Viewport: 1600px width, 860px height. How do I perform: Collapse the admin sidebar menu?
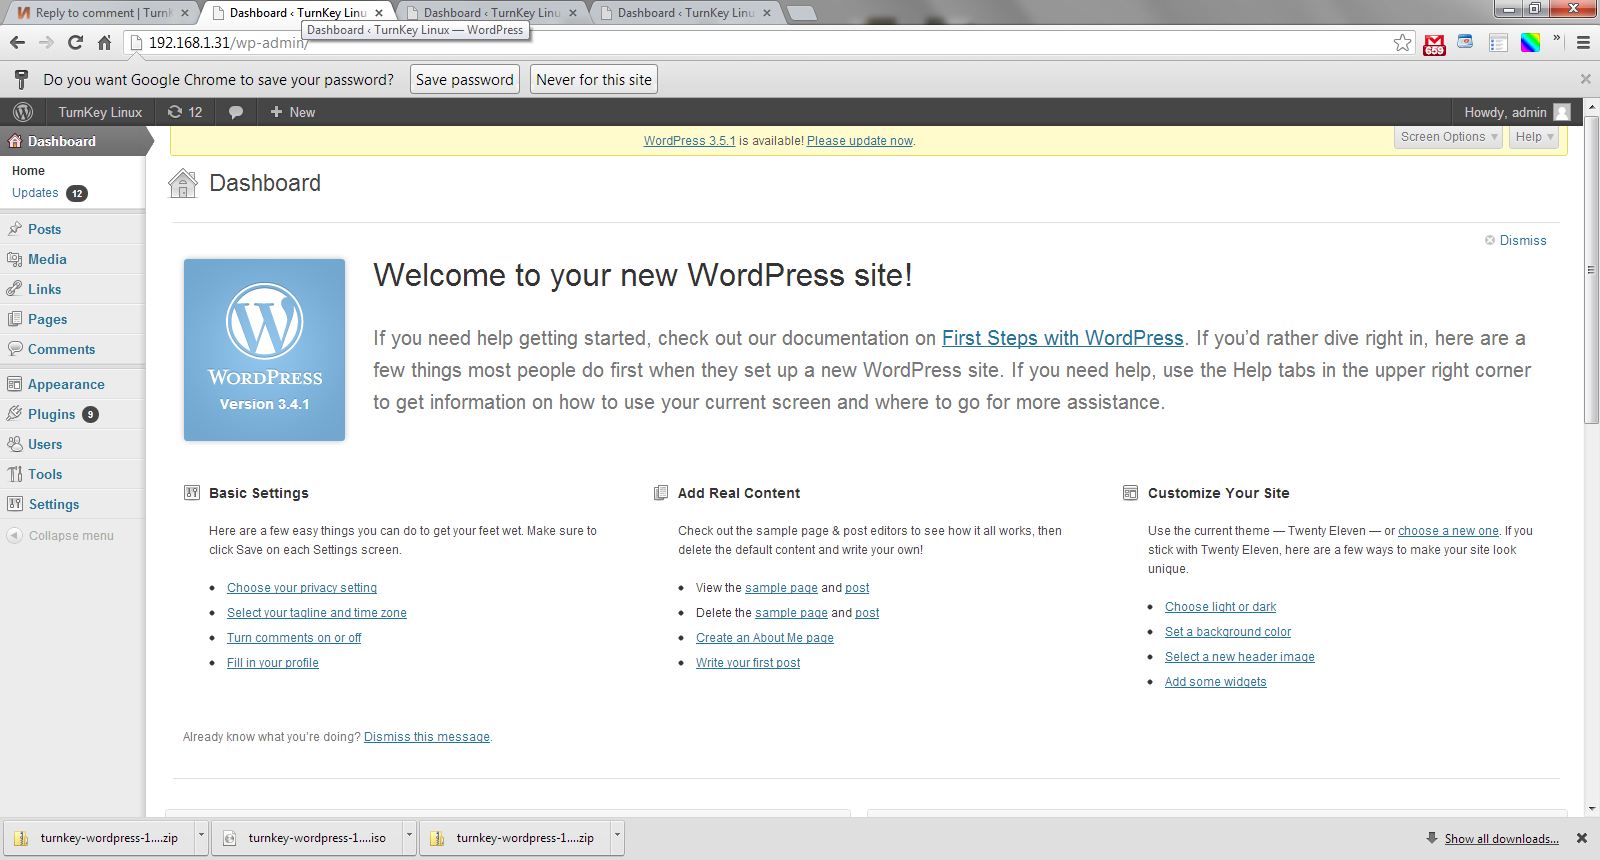(x=60, y=536)
